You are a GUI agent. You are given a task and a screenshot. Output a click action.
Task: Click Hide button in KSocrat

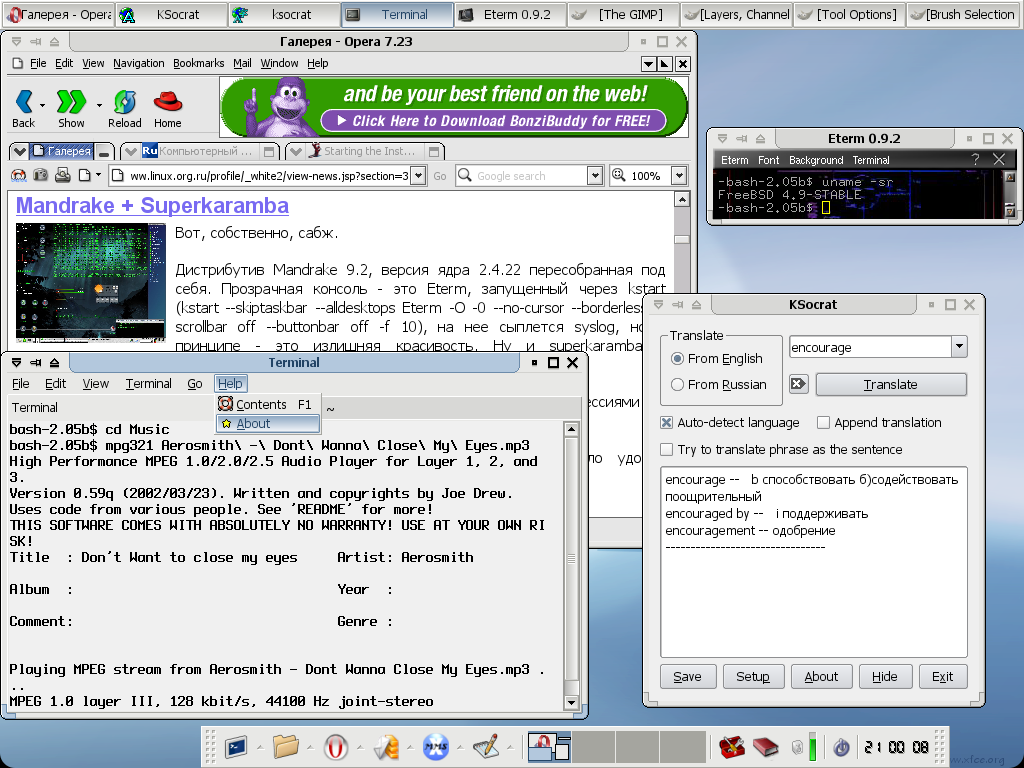(885, 677)
